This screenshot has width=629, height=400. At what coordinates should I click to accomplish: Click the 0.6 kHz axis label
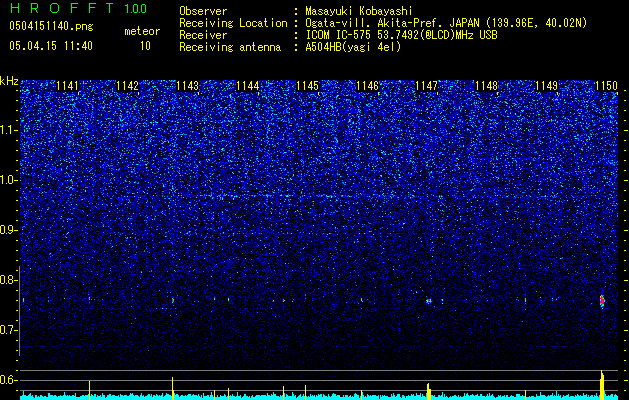[8, 380]
